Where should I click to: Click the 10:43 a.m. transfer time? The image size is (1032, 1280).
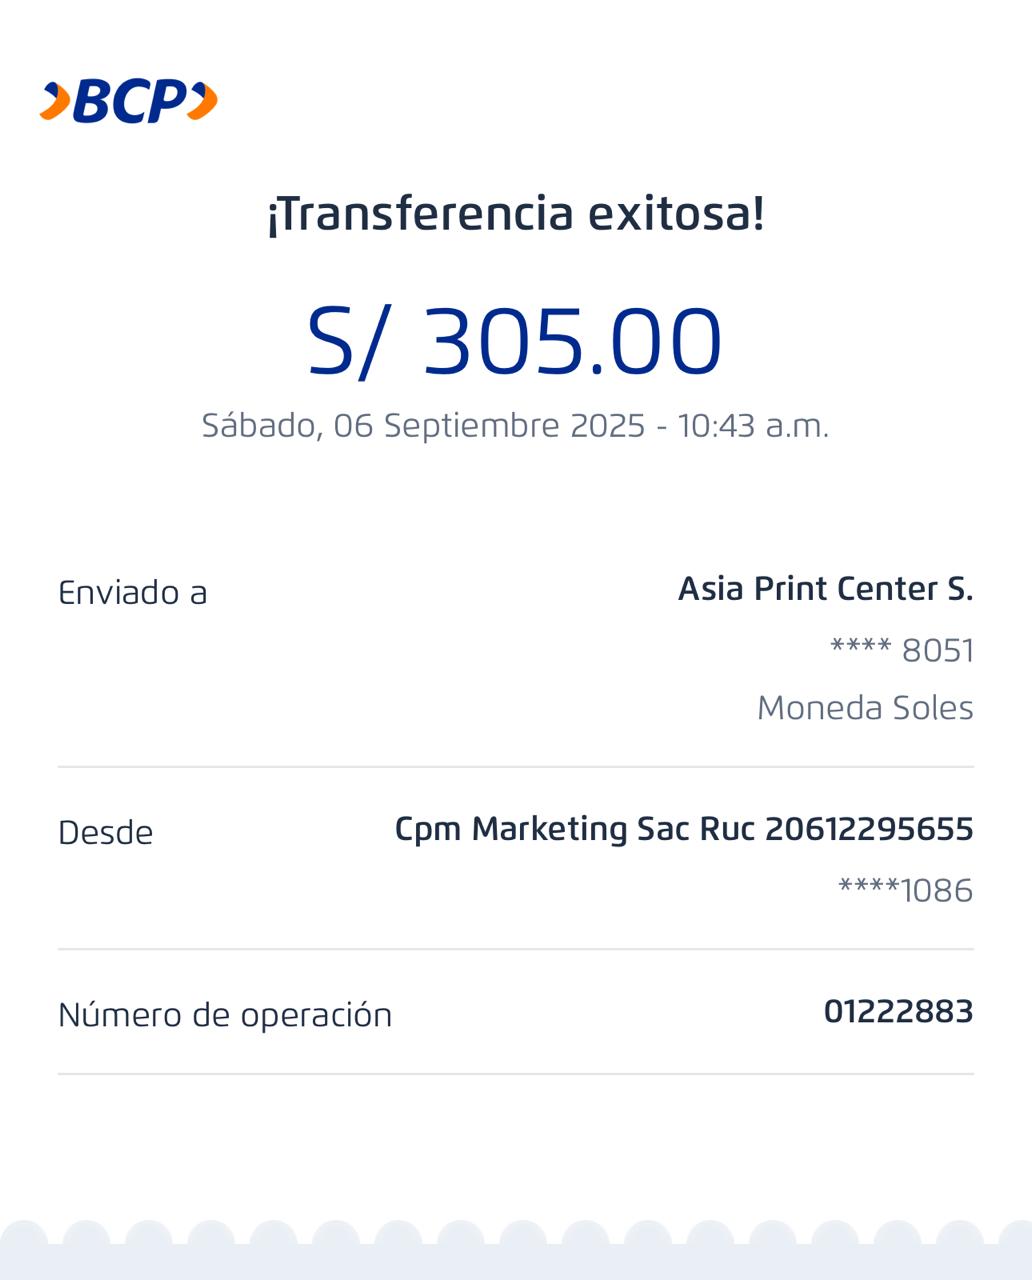point(753,426)
